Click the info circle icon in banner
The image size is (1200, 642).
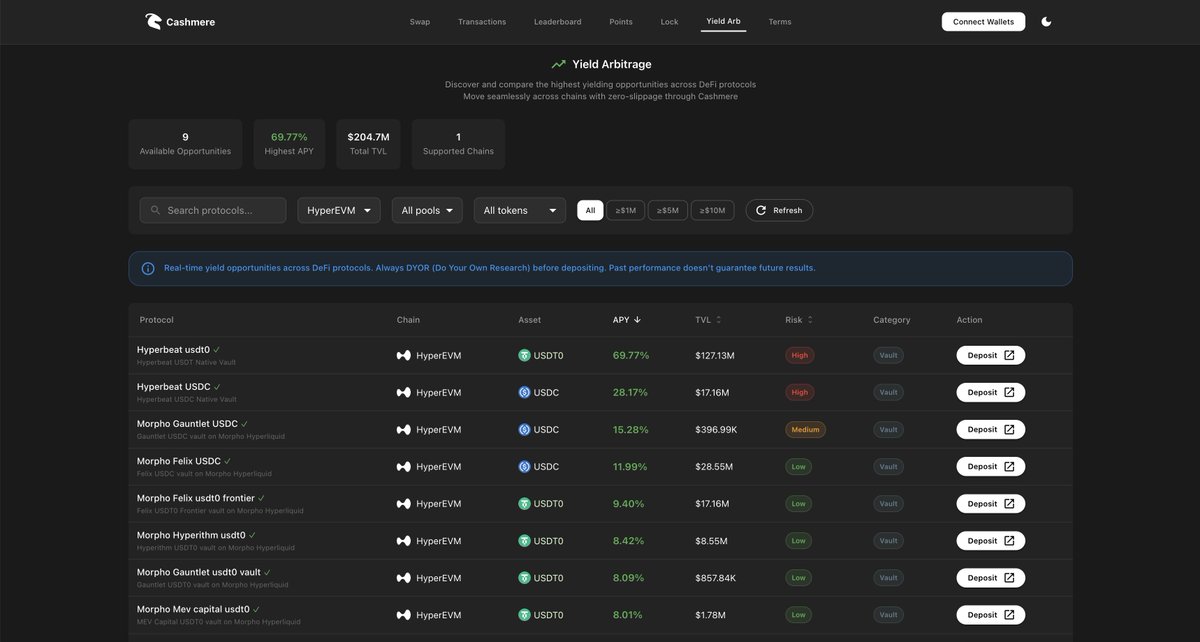[x=148, y=268]
